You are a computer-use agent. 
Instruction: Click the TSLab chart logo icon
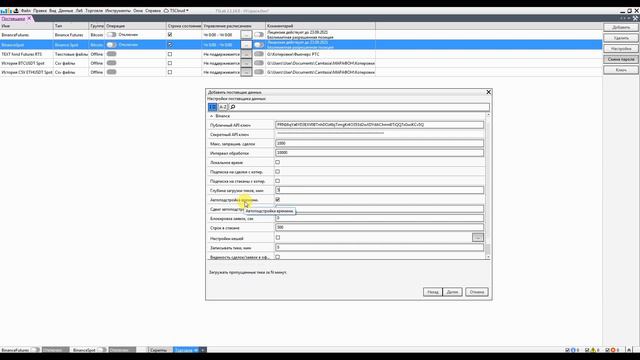pyautogui.click(x=6, y=11)
